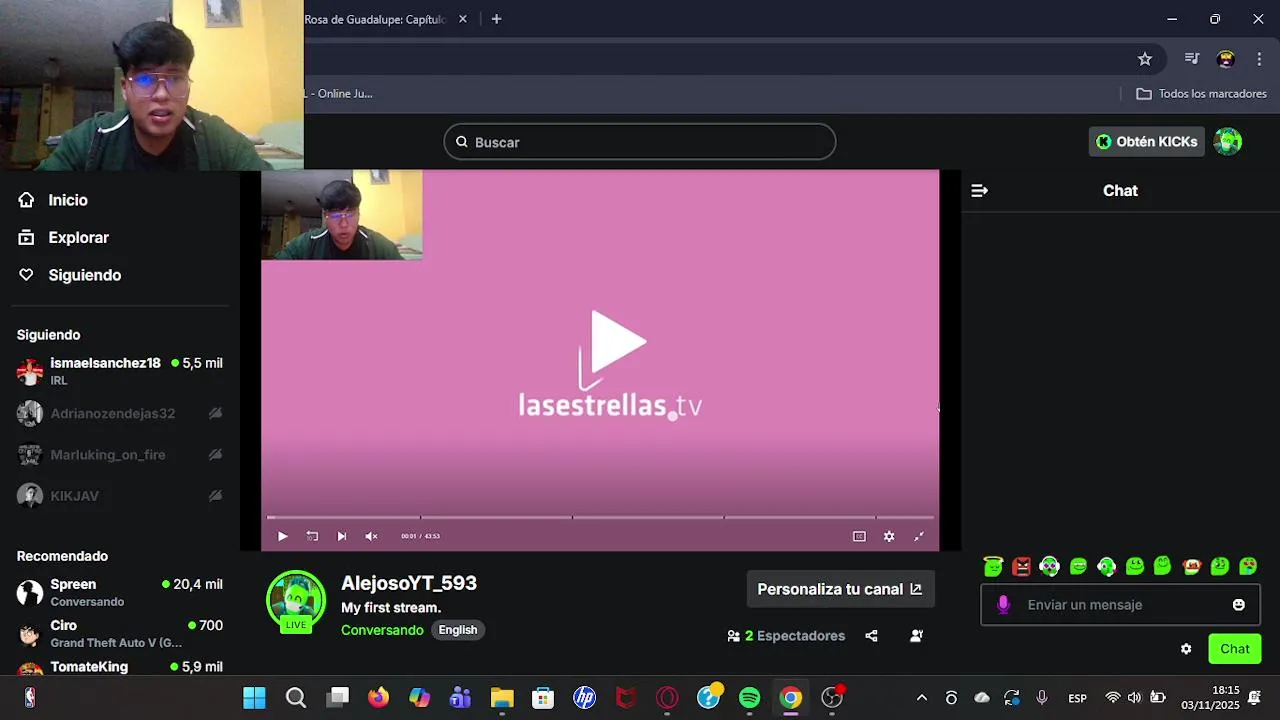The height and width of the screenshot is (720, 1280).
Task: Open a new browser tab
Action: (496, 19)
